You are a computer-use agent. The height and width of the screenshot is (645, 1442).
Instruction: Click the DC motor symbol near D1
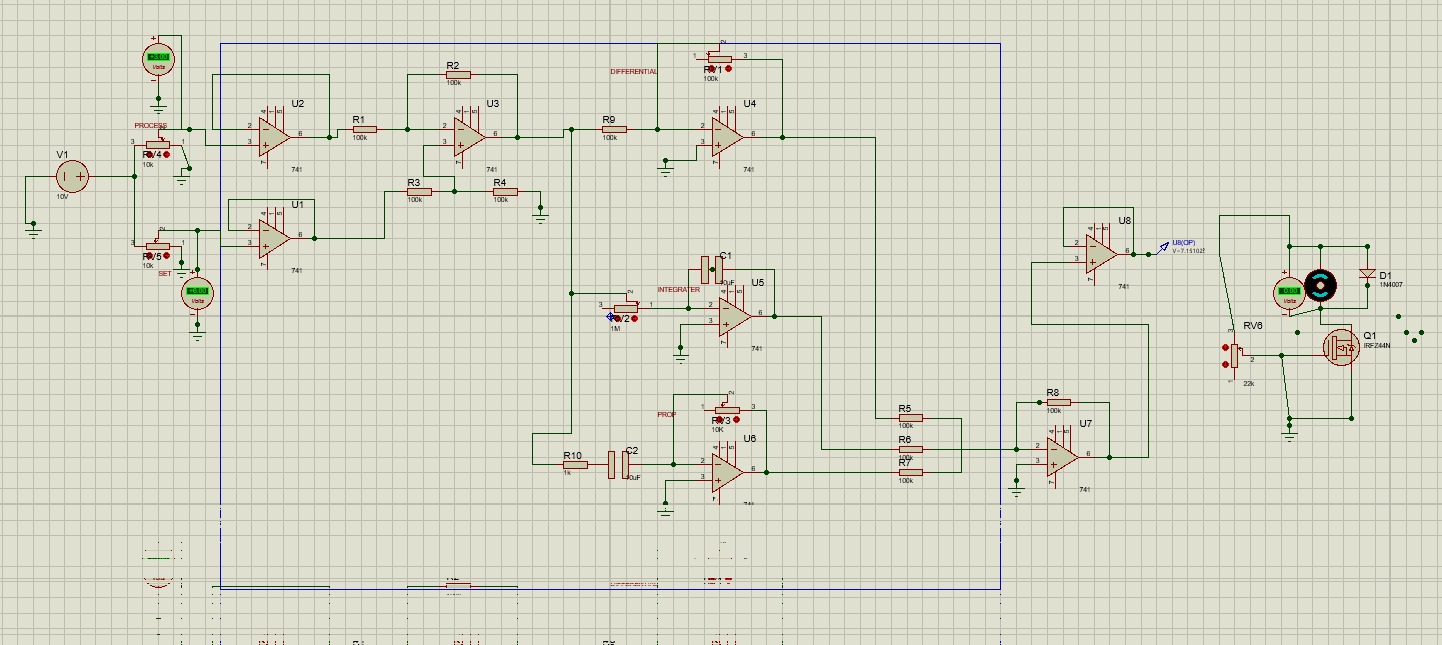(x=1320, y=287)
